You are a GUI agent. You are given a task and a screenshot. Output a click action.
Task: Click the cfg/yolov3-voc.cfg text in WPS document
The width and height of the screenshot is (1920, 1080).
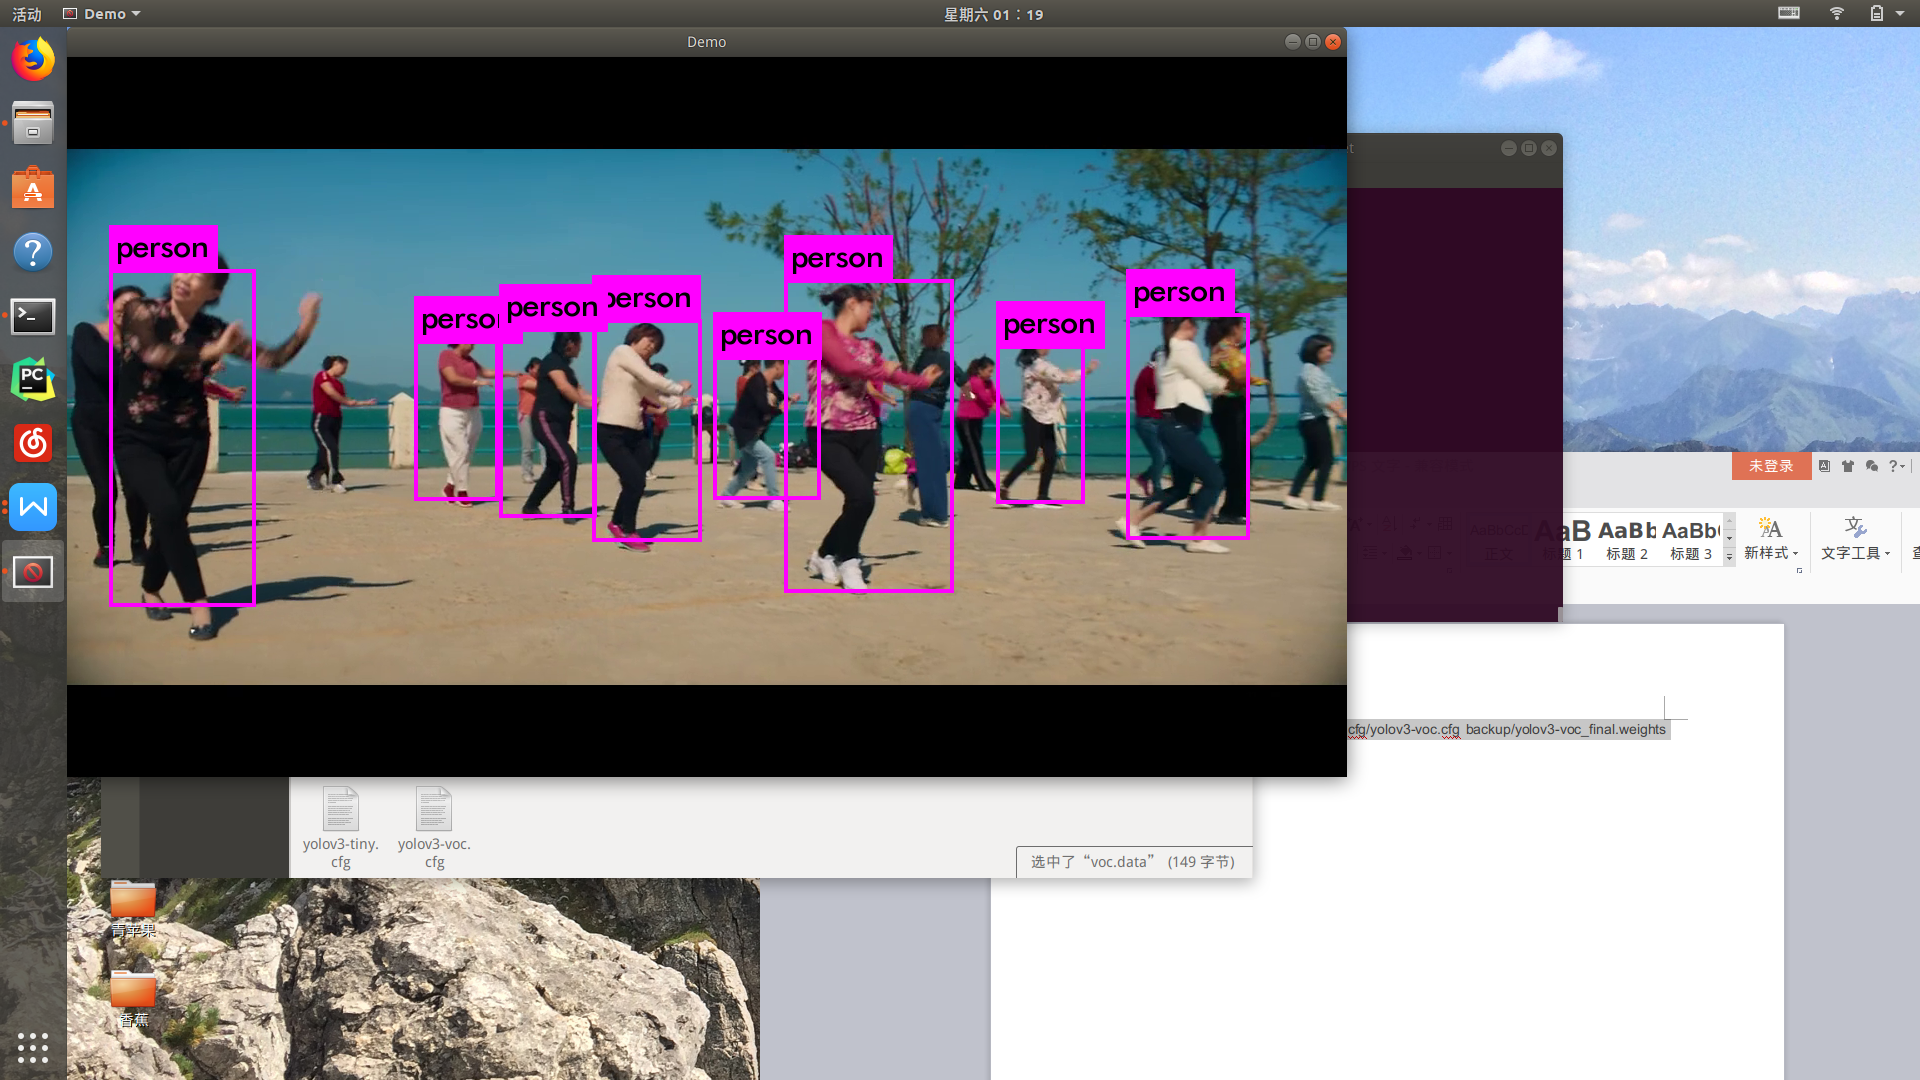[x=1404, y=730]
